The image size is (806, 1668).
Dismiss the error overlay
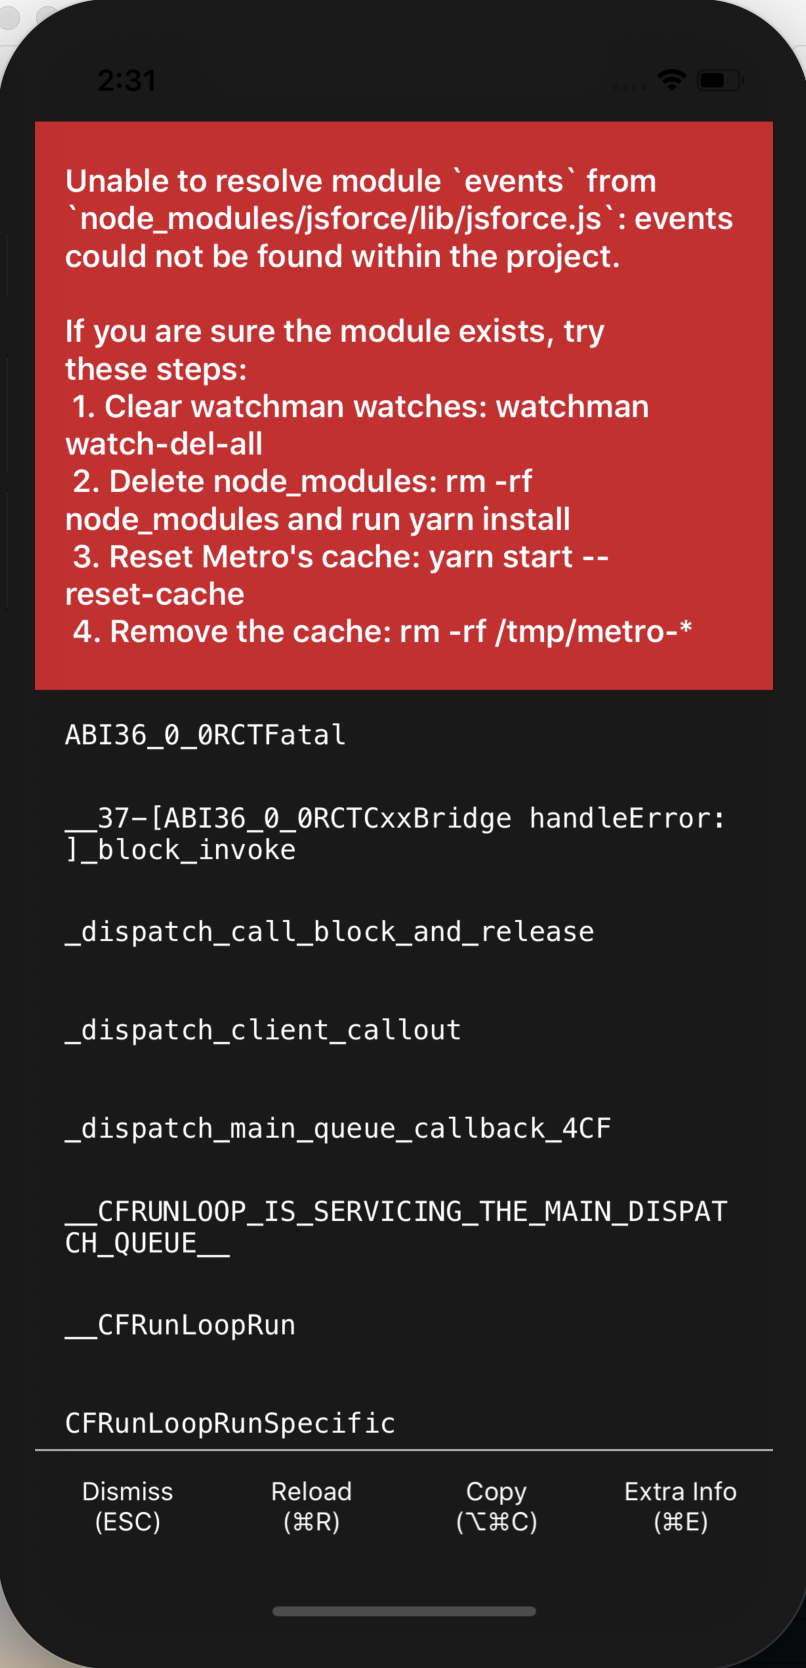coord(127,1505)
